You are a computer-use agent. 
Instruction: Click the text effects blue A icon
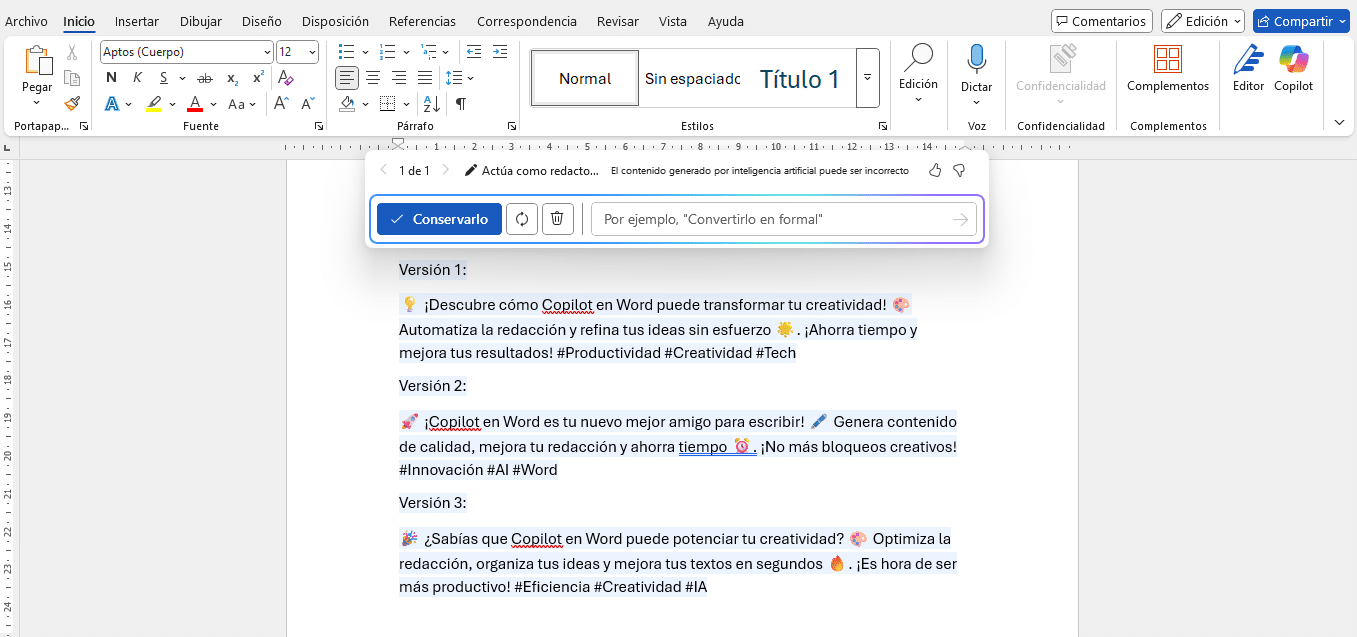pyautogui.click(x=111, y=104)
